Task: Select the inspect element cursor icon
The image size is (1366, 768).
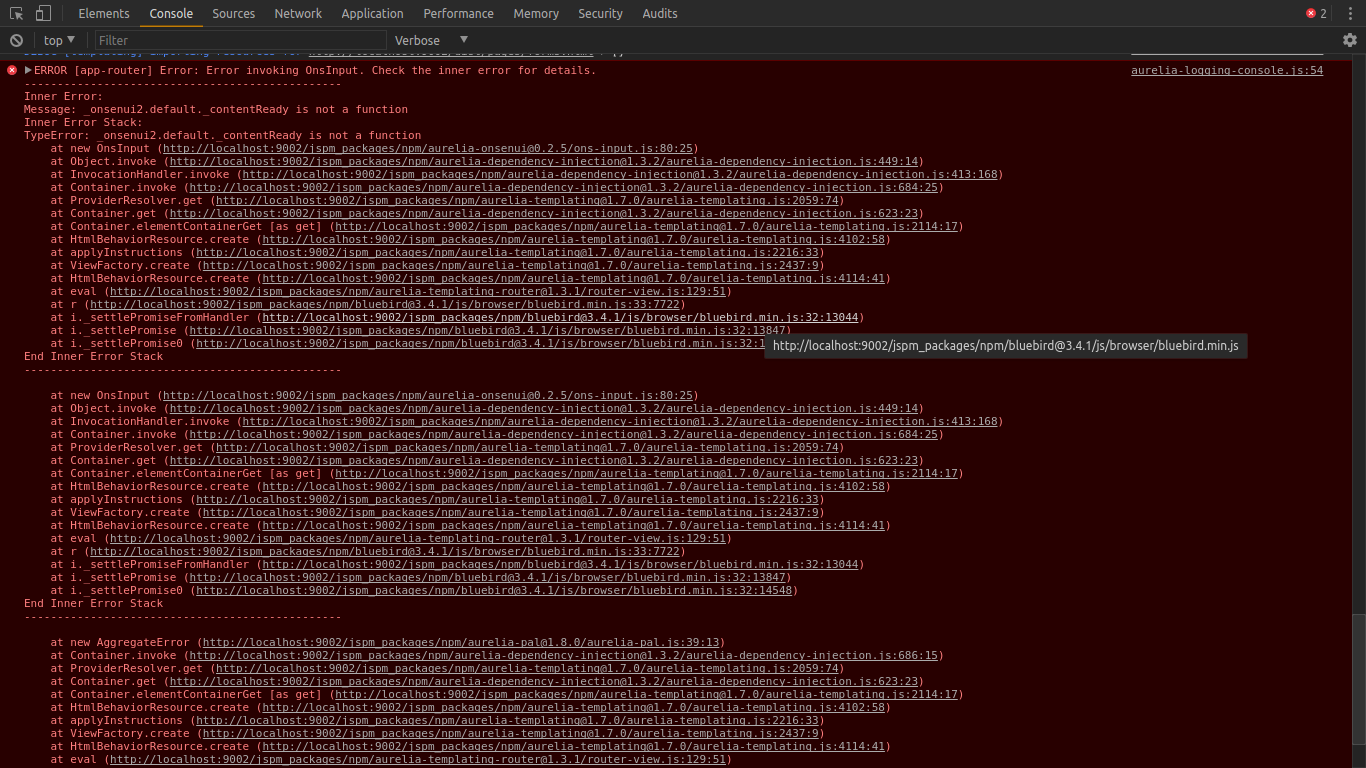Action: click(x=15, y=13)
